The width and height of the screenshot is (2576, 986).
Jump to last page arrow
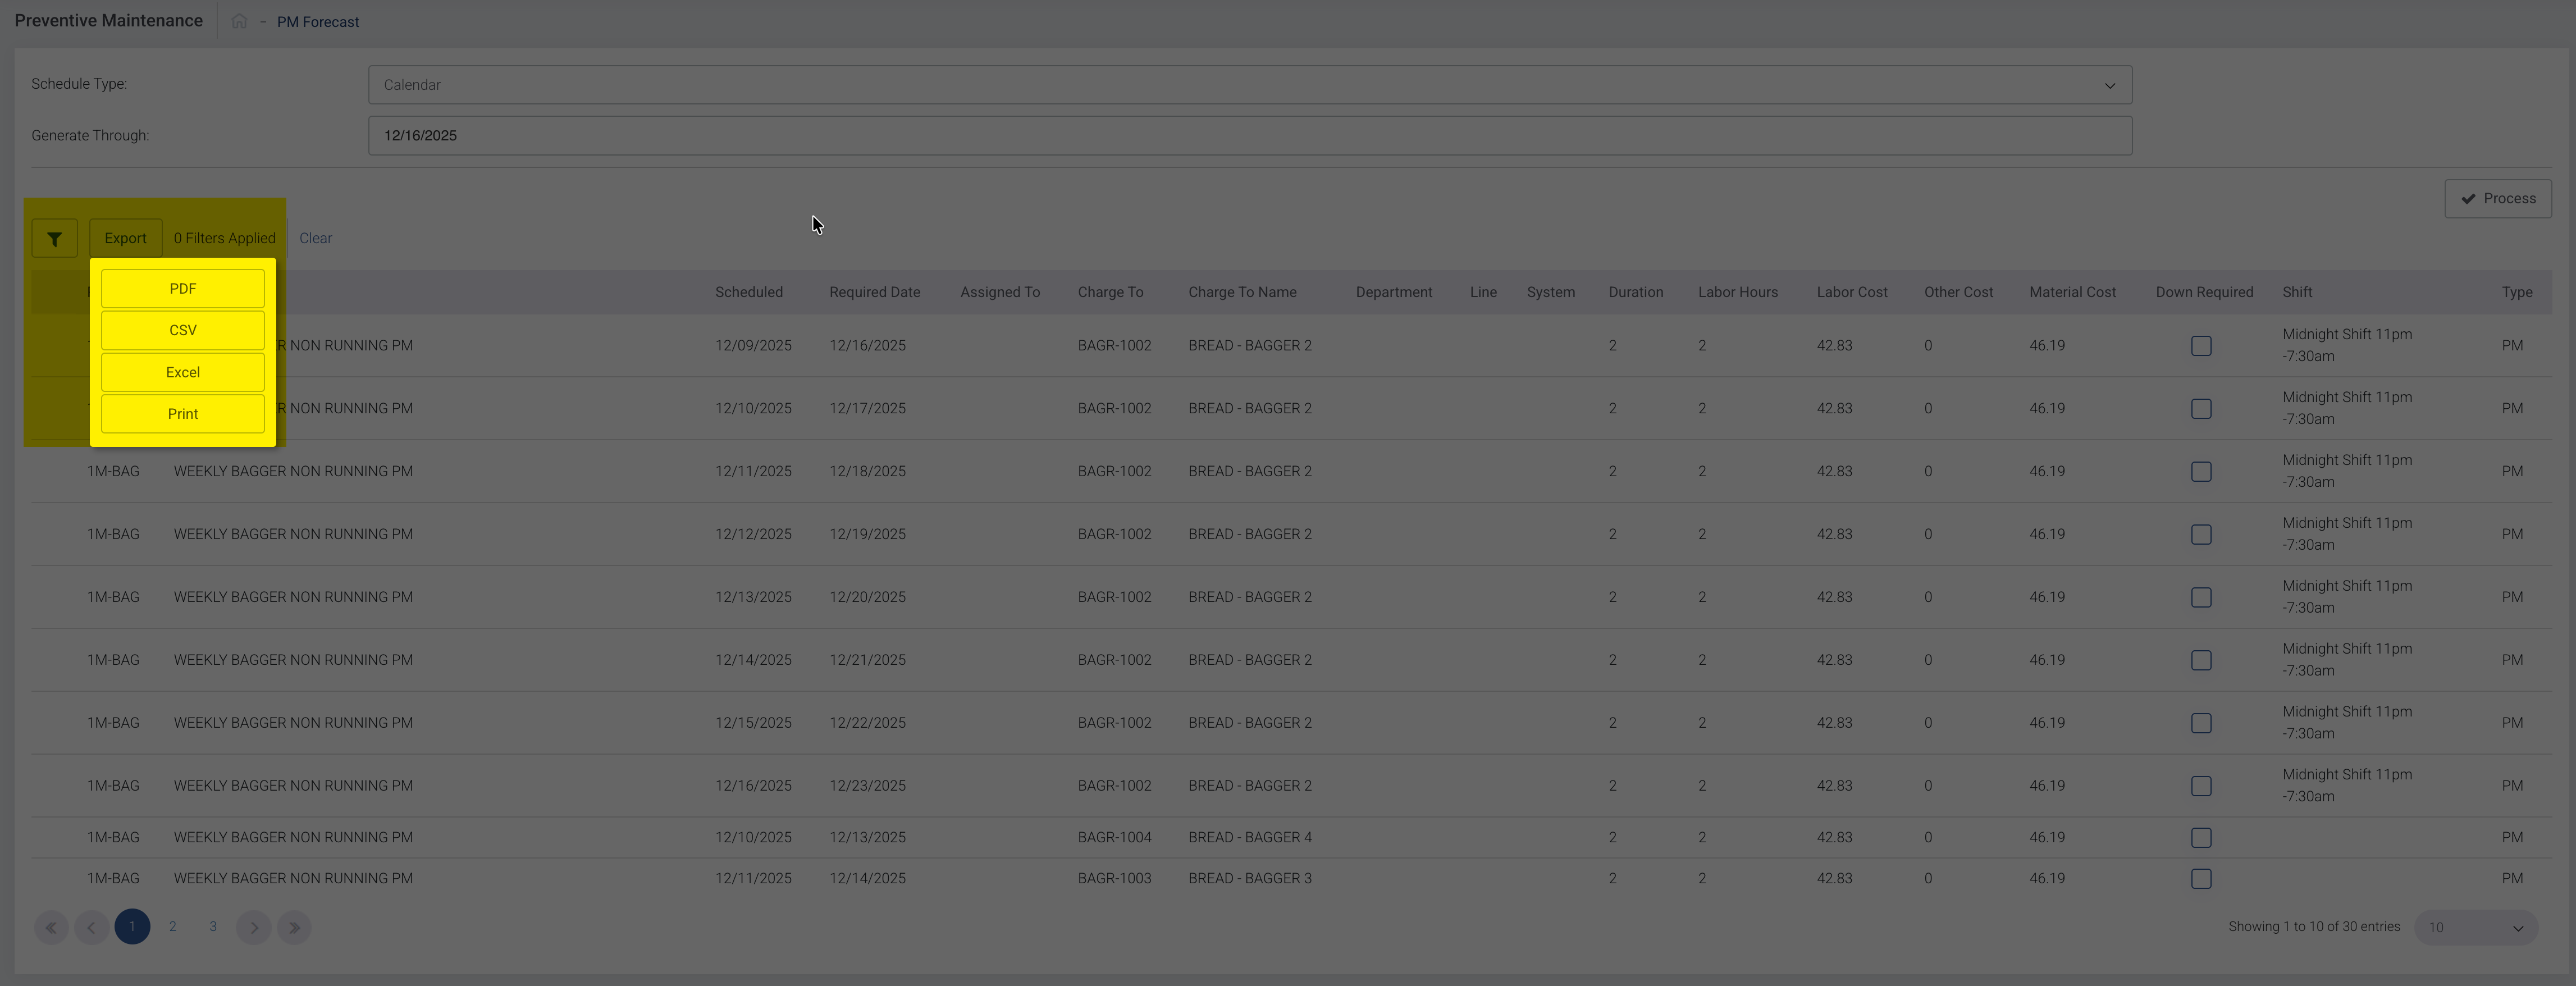[294, 927]
